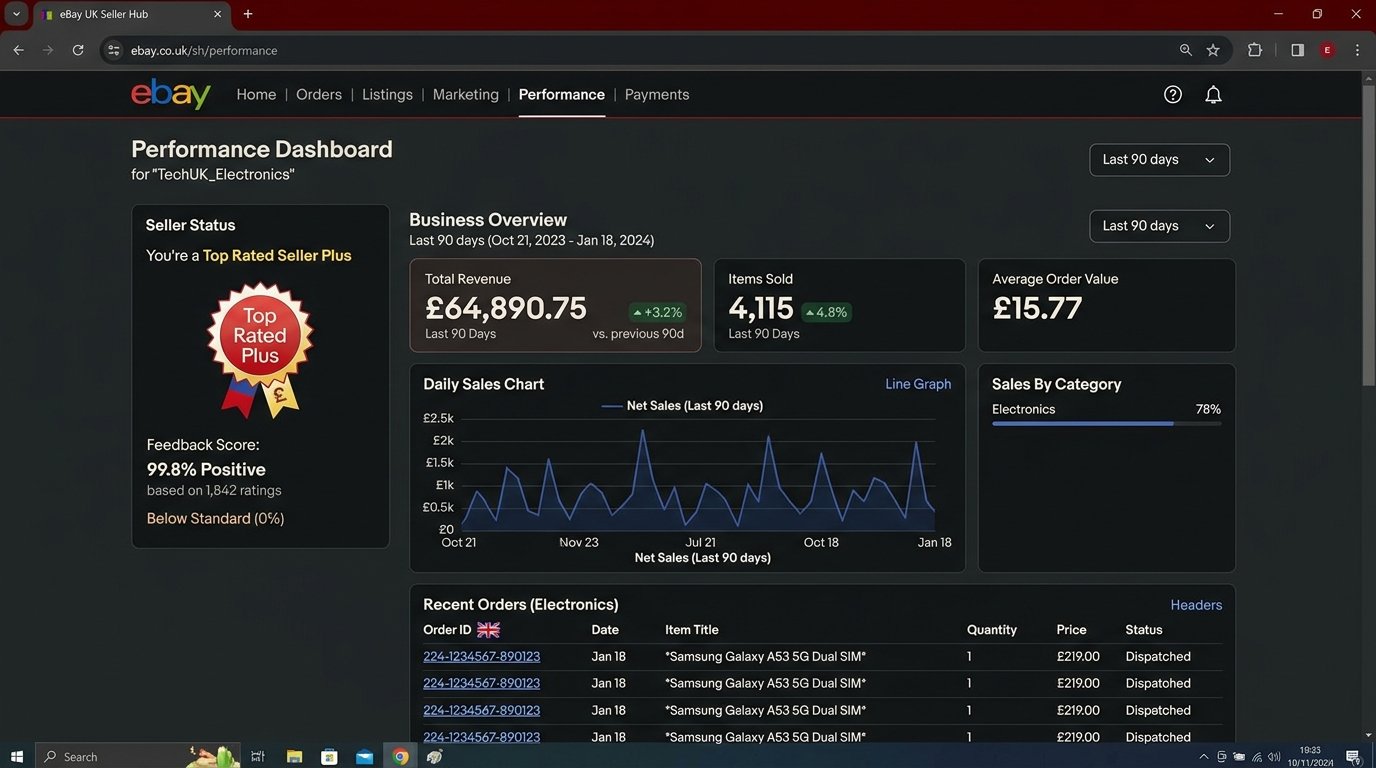View site information icon in address bar

point(114,50)
